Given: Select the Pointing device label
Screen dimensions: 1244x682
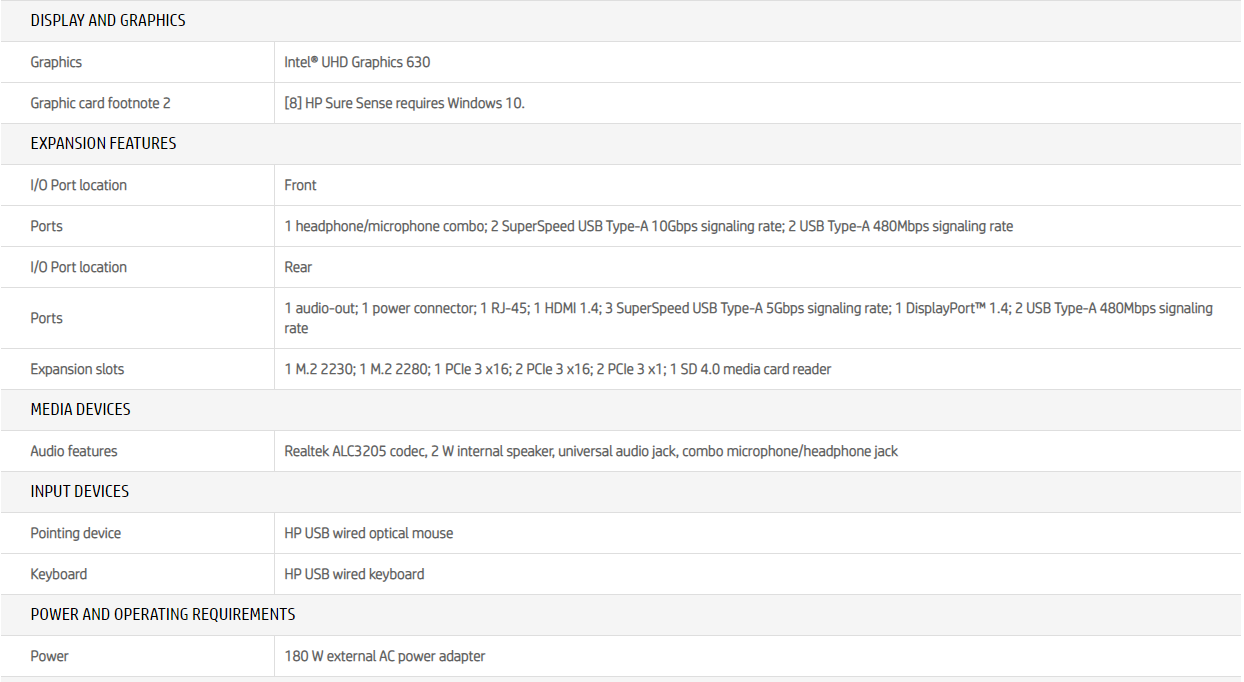Looking at the screenshot, I should [76, 533].
